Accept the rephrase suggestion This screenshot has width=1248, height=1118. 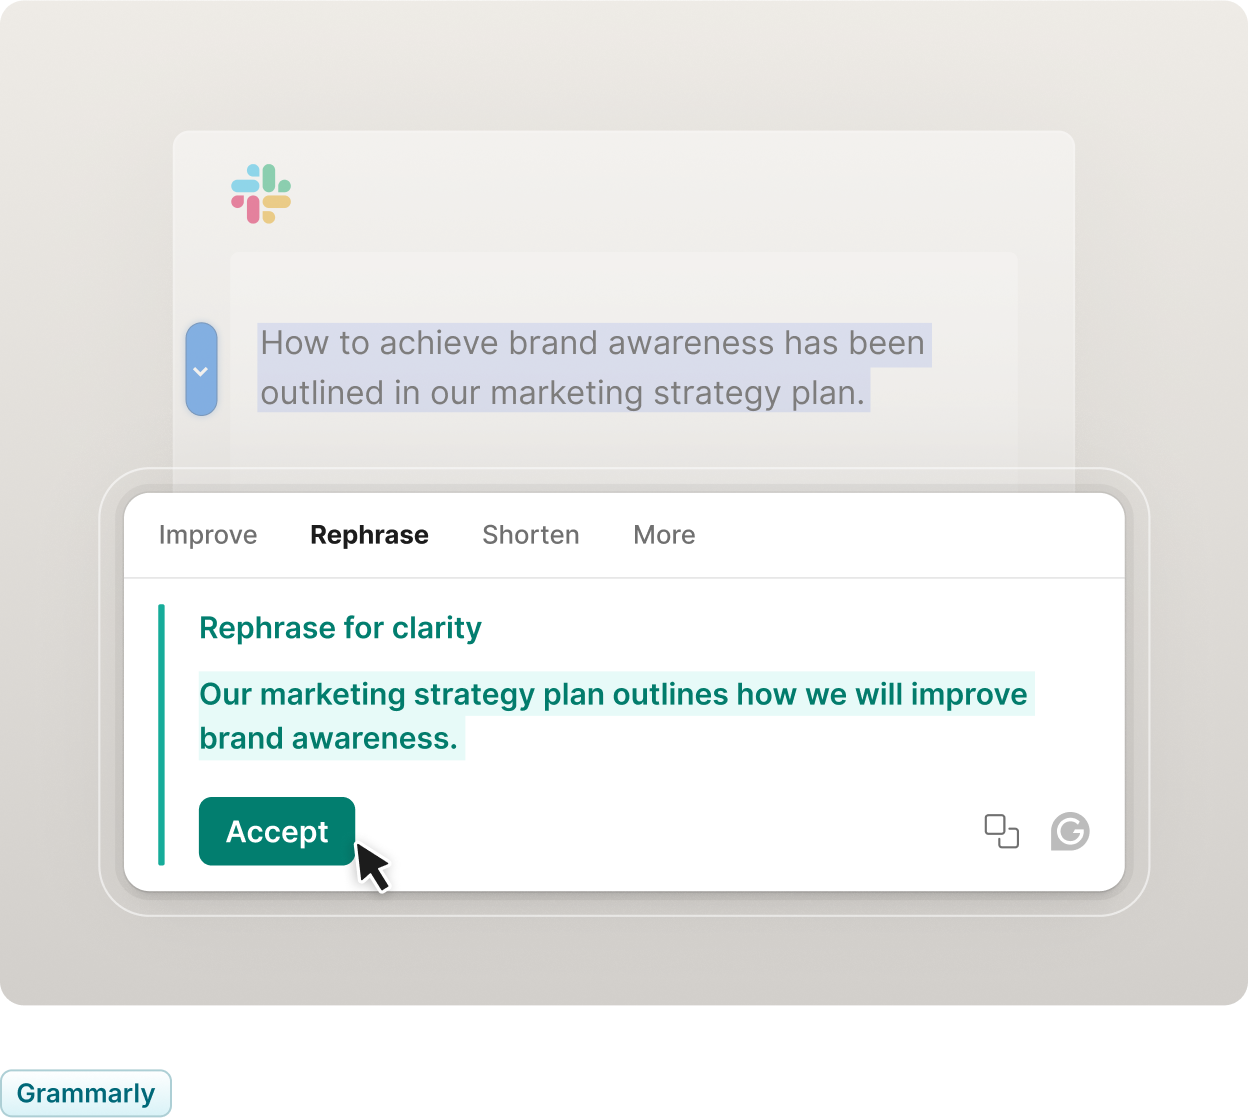coord(277,831)
